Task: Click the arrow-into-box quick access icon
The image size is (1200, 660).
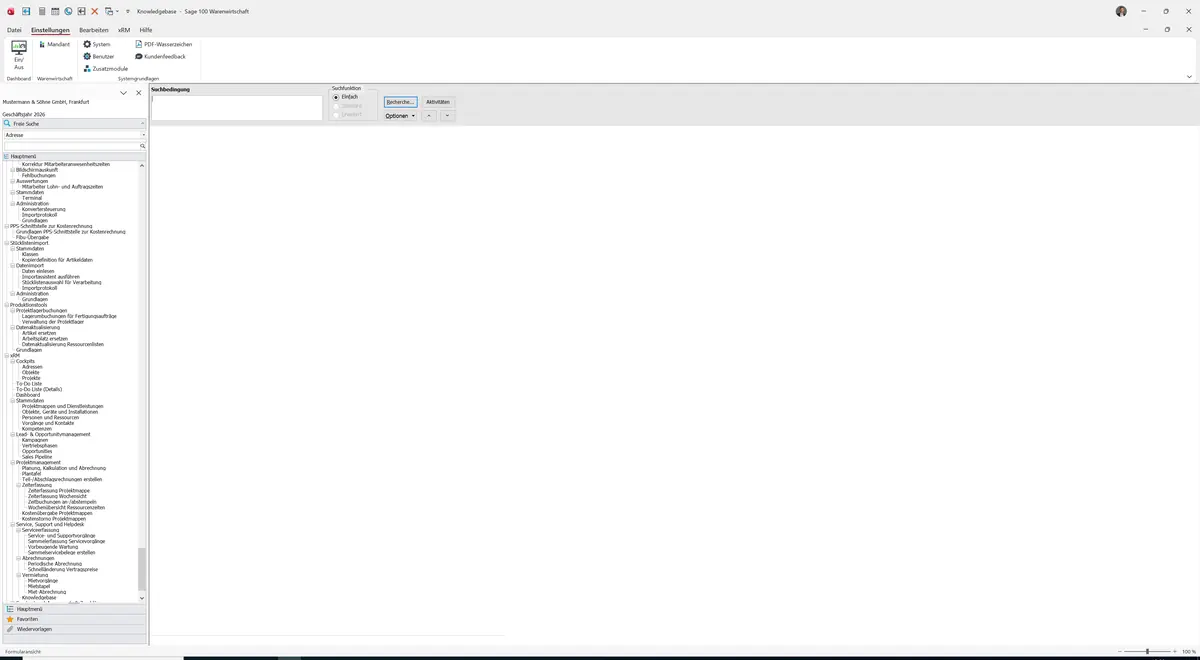Action: point(81,11)
